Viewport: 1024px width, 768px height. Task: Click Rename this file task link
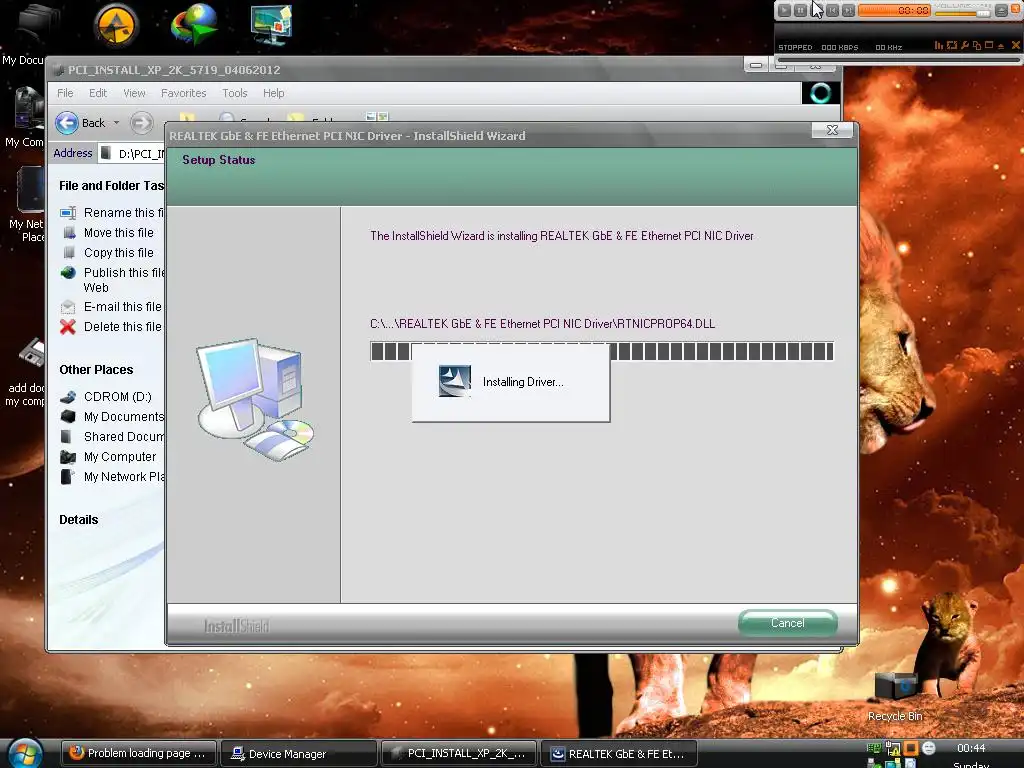(x=123, y=212)
